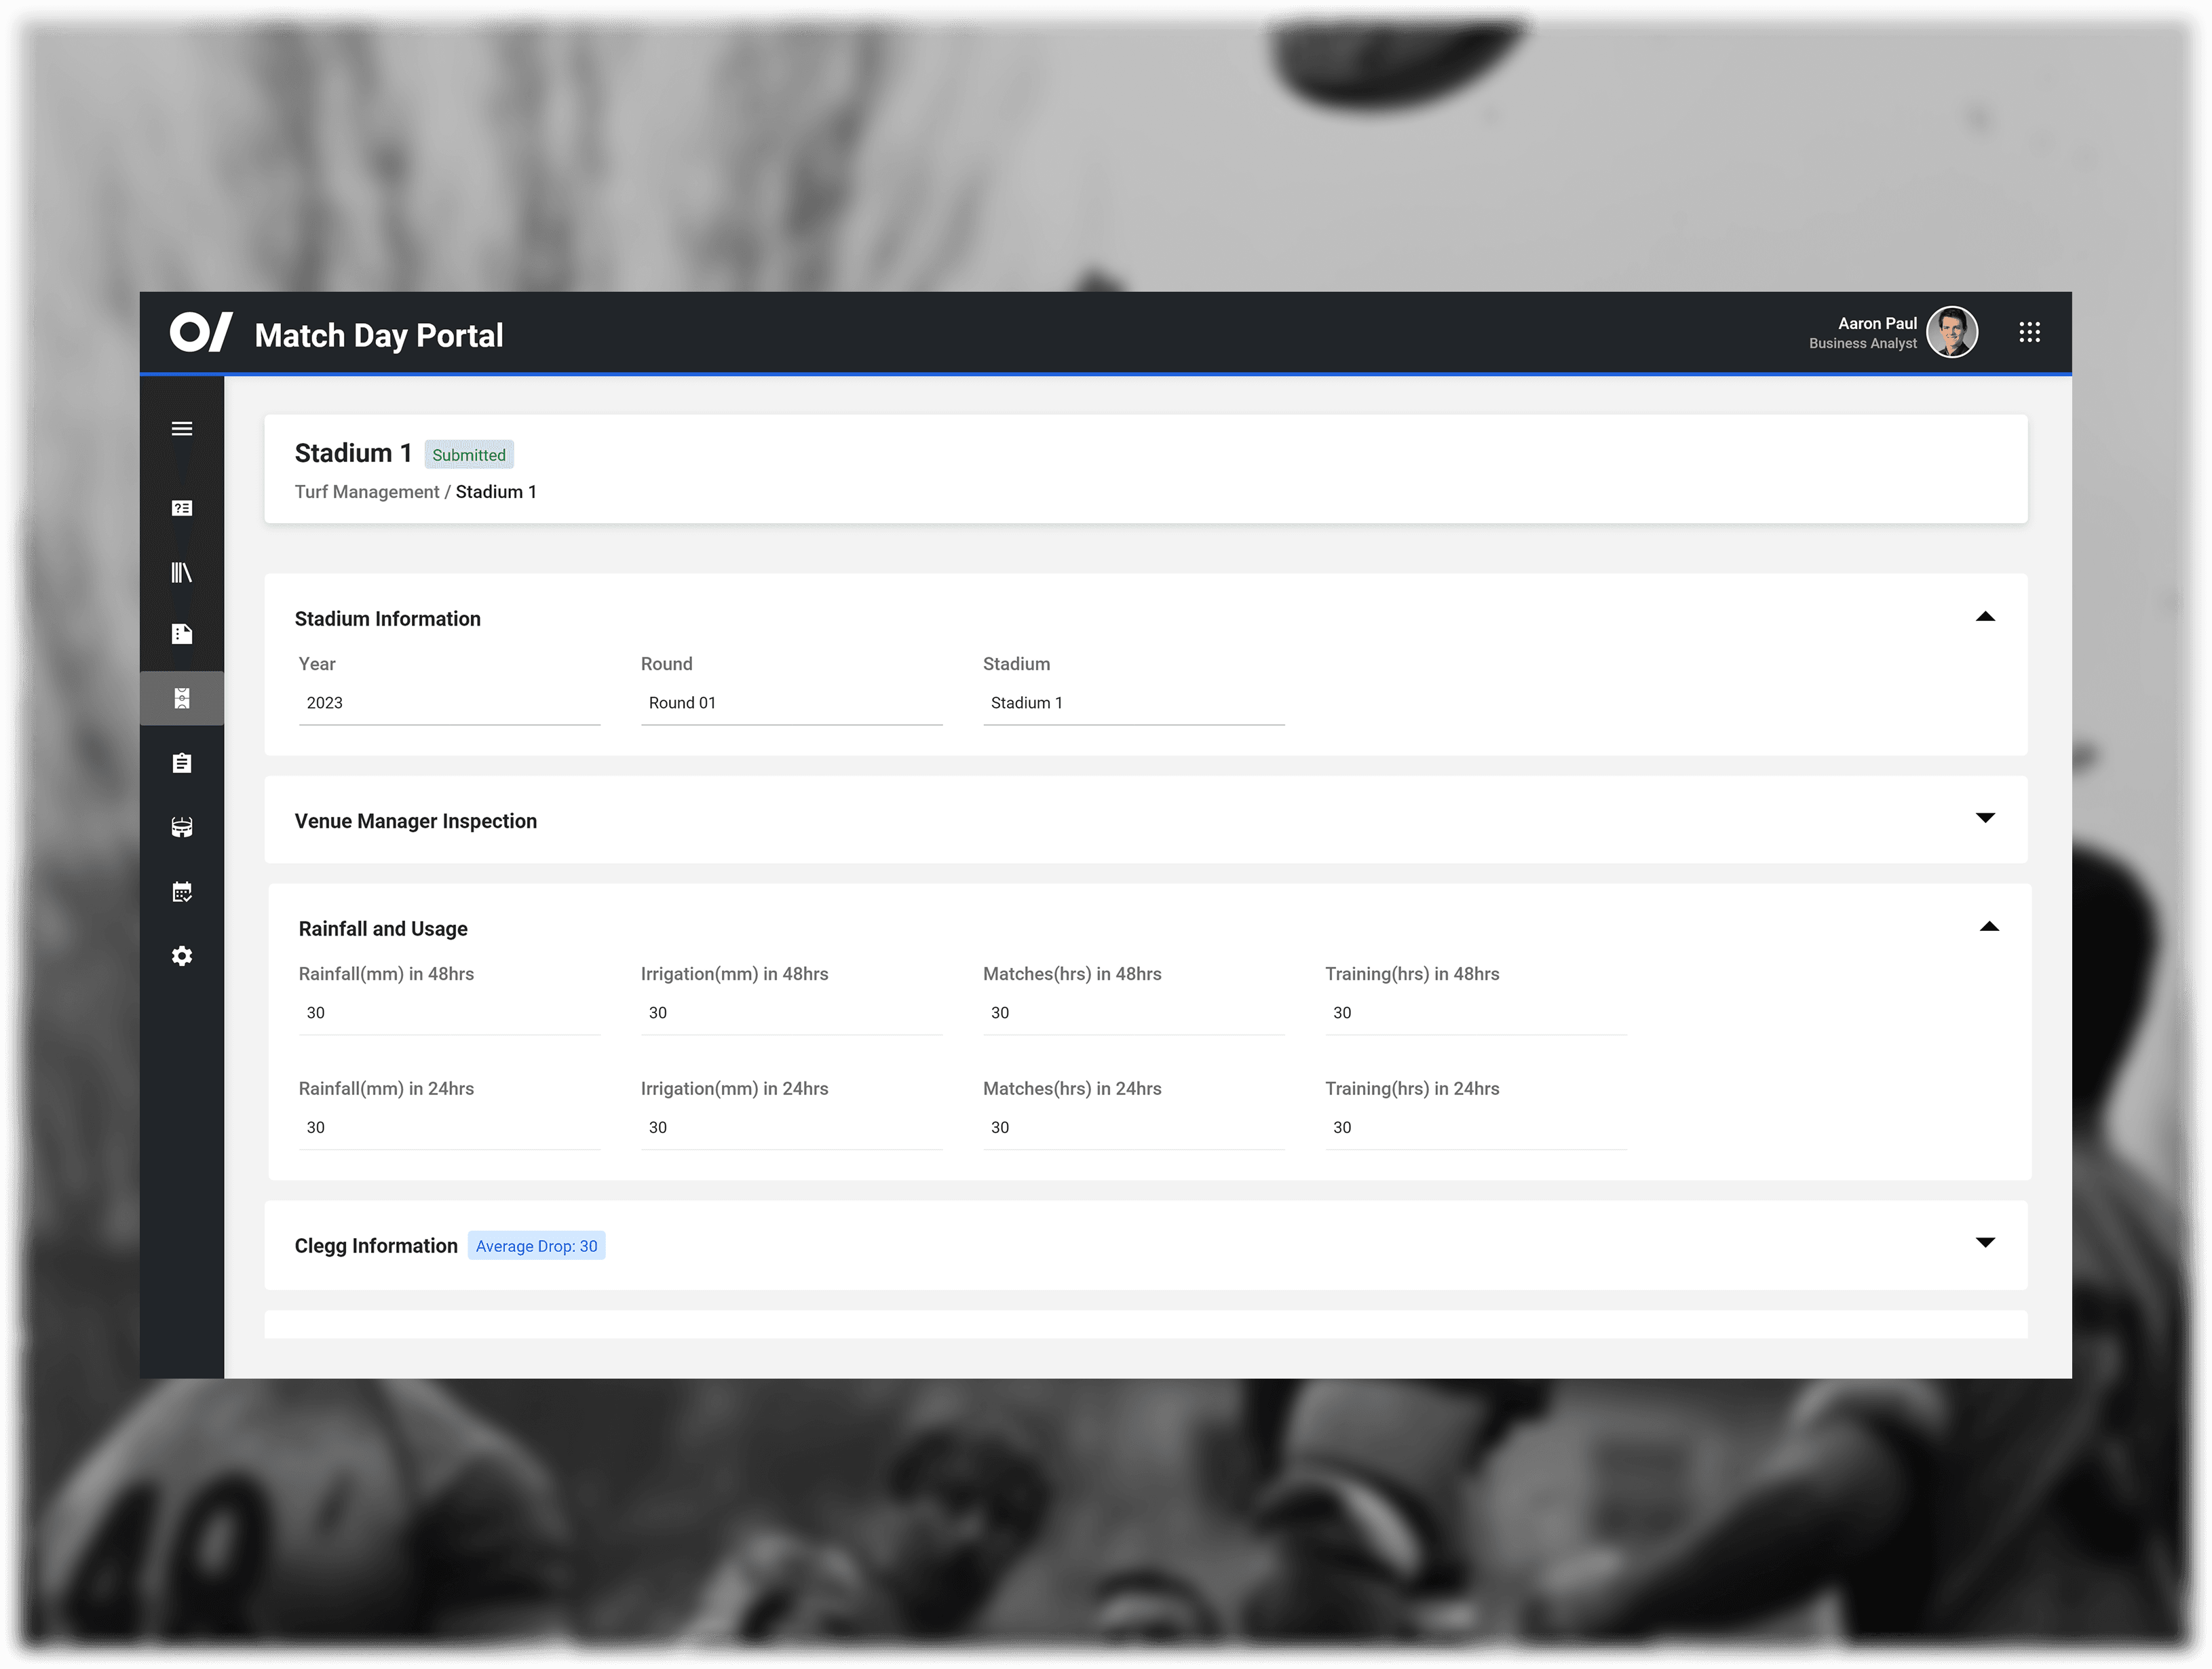Click the Rainfall(mm) in 48hrs input field
The width and height of the screenshot is (2212, 1669).
pyautogui.click(x=448, y=1013)
